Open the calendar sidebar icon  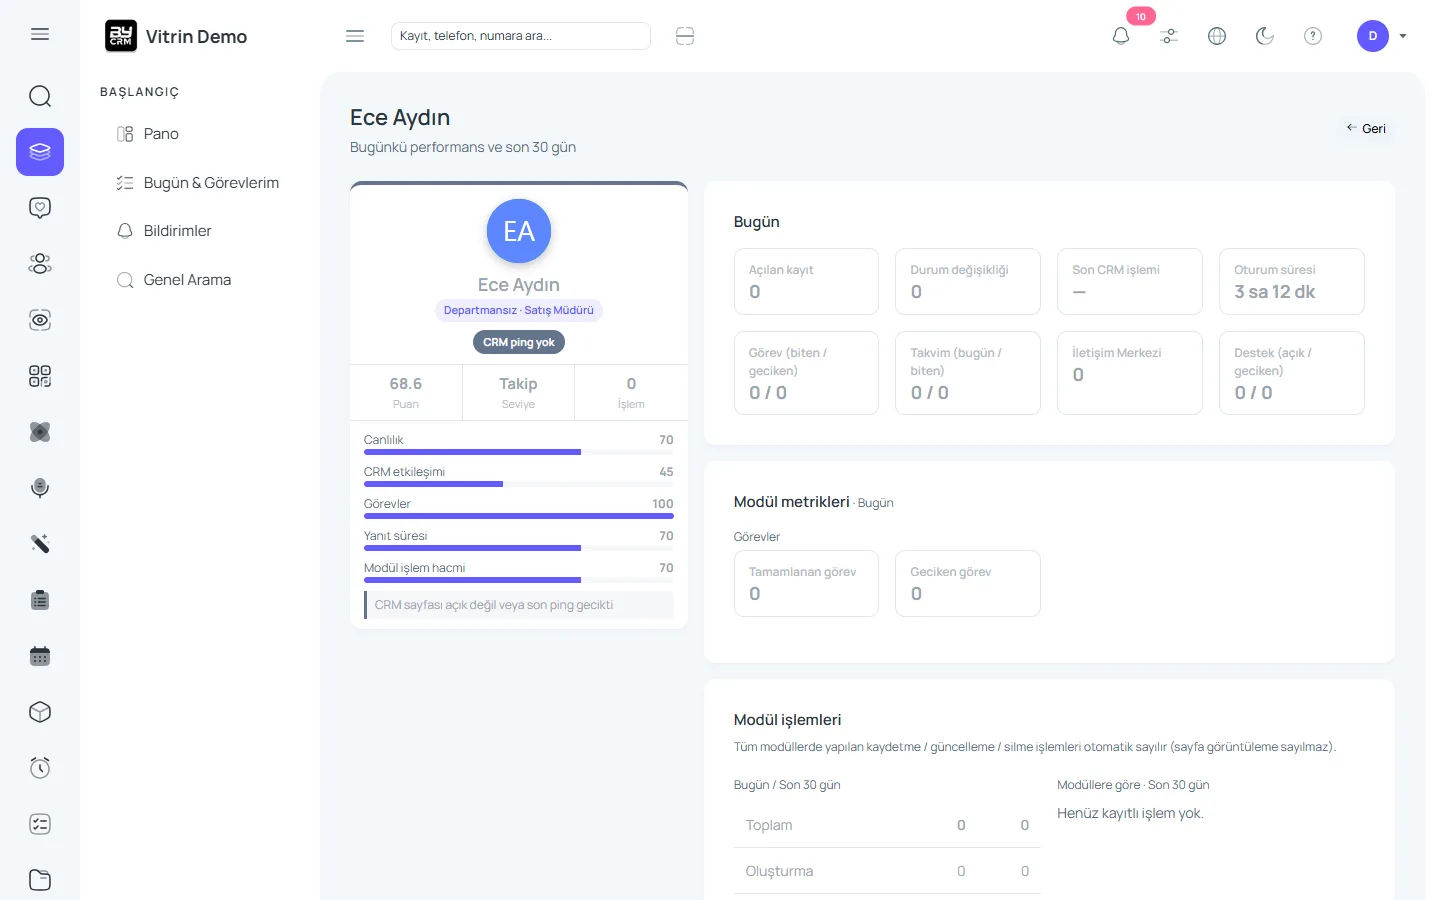click(x=40, y=656)
